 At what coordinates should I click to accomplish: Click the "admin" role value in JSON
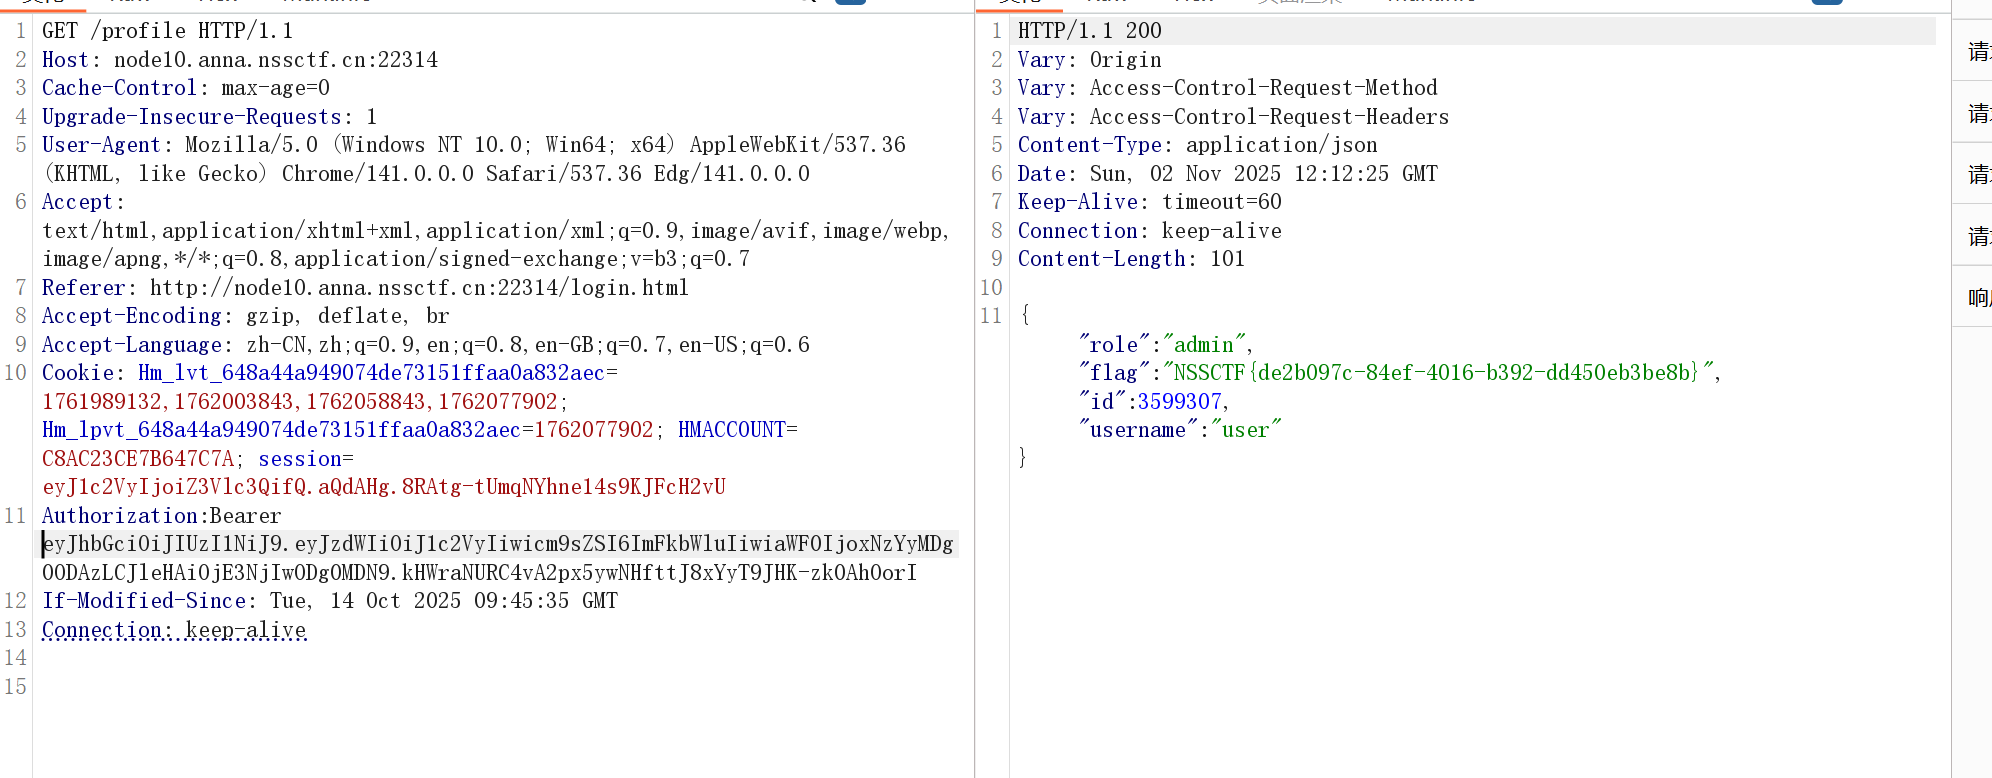click(1204, 345)
